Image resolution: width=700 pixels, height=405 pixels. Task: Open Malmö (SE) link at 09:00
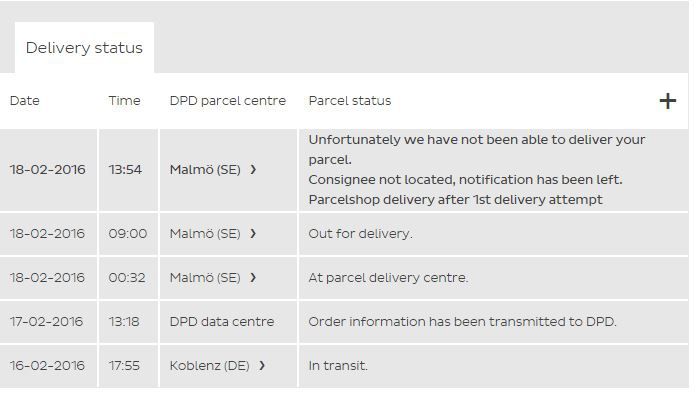(205, 234)
